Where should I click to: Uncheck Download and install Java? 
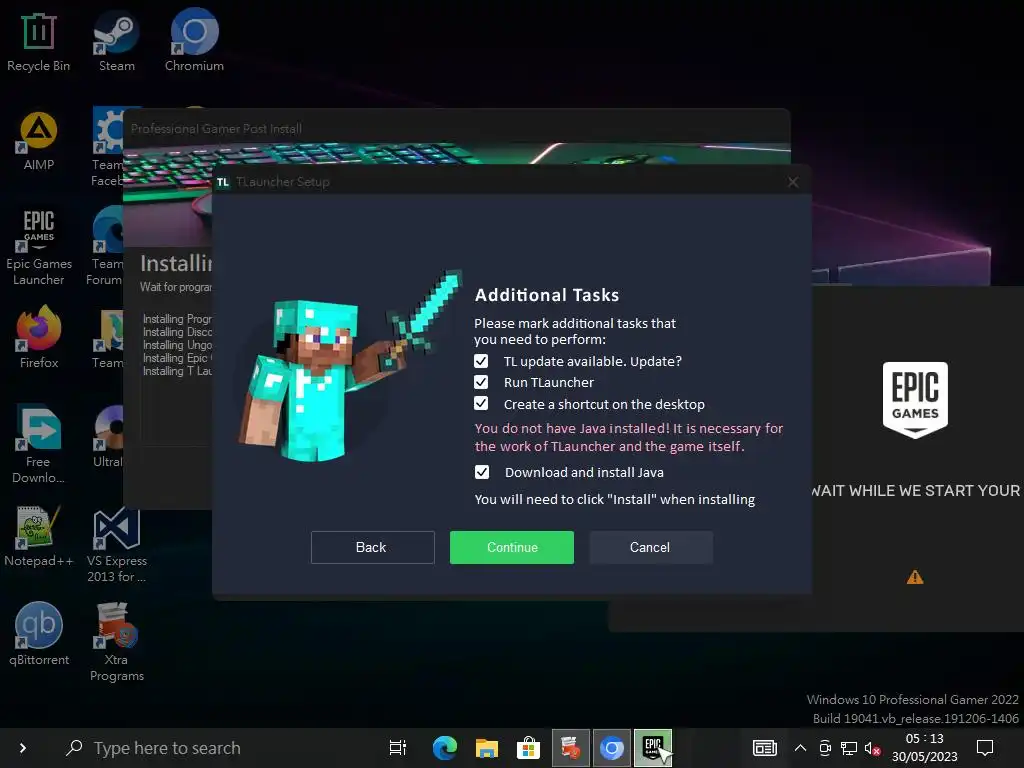click(482, 472)
